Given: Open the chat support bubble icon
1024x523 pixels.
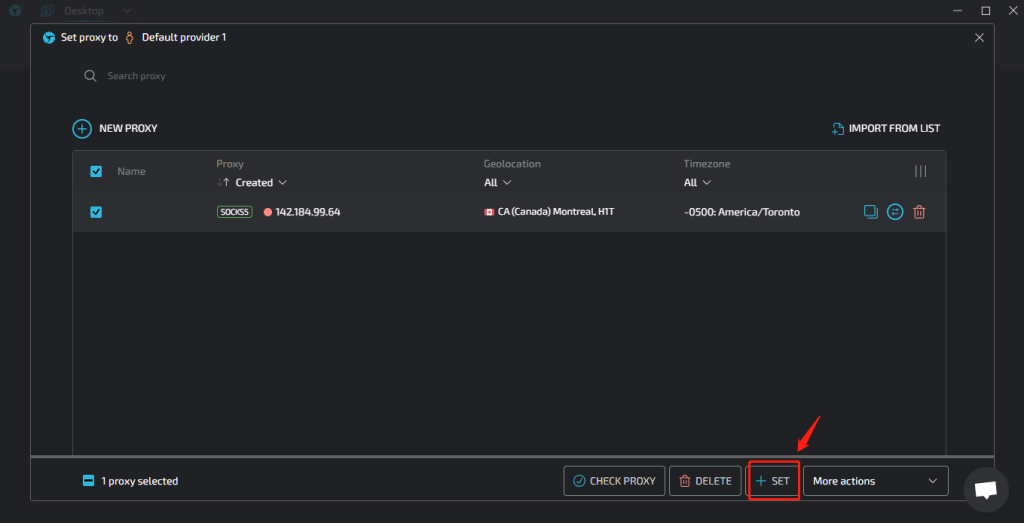Looking at the screenshot, I should pyautogui.click(x=986, y=490).
